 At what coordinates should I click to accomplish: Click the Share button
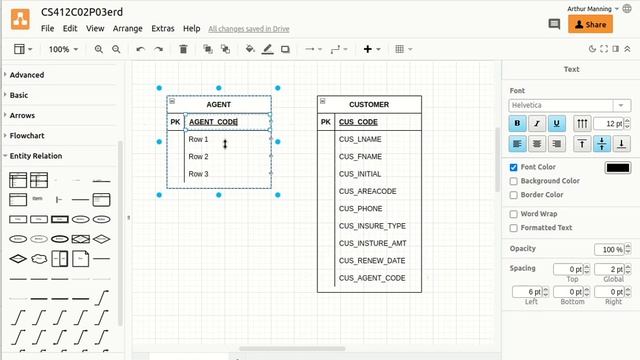[590, 24]
